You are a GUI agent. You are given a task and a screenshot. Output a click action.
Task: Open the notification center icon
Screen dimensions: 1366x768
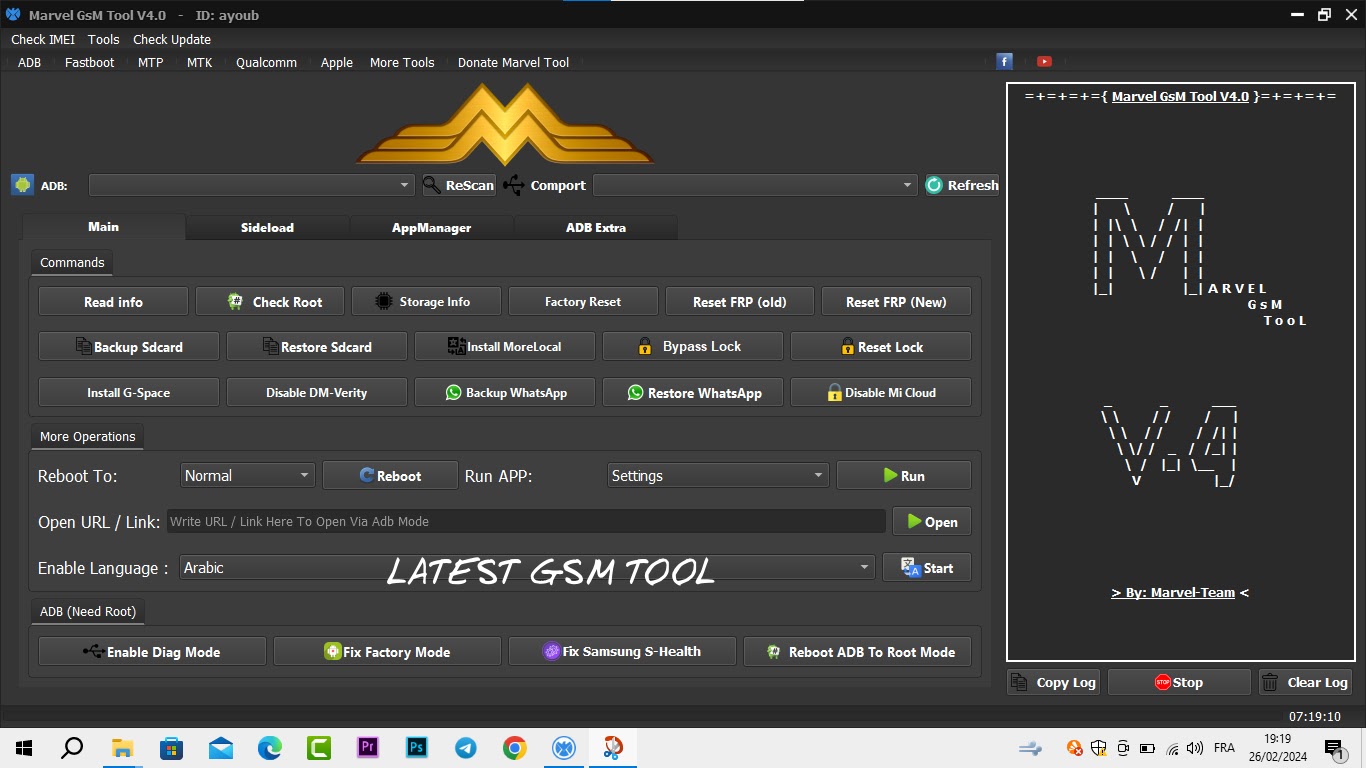1334,748
